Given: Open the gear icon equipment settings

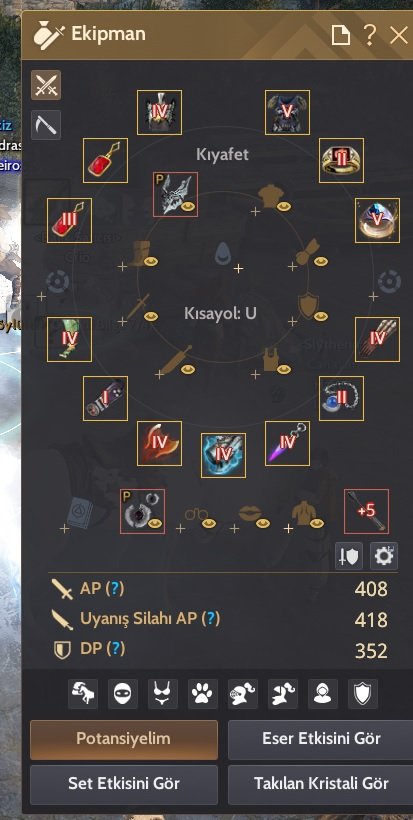Looking at the screenshot, I should [384, 556].
